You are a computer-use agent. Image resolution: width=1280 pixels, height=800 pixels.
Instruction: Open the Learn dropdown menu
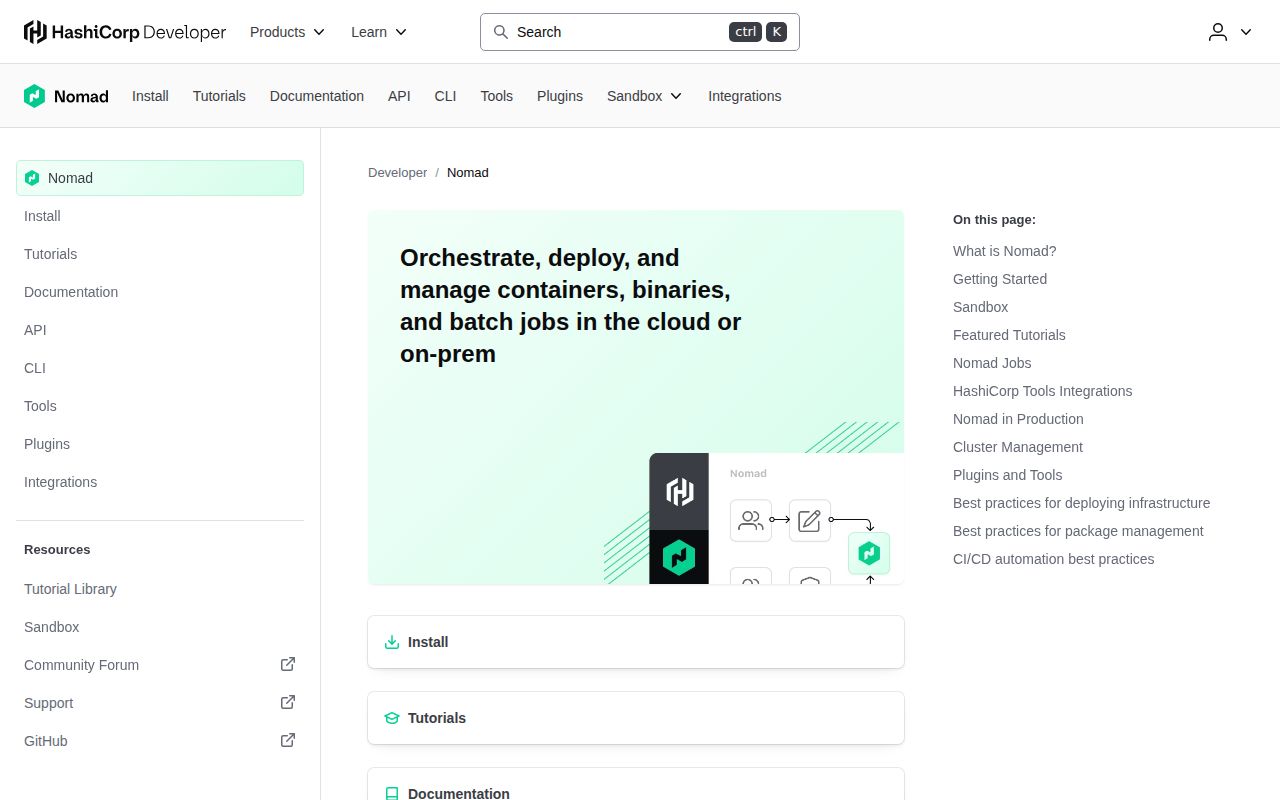379,32
